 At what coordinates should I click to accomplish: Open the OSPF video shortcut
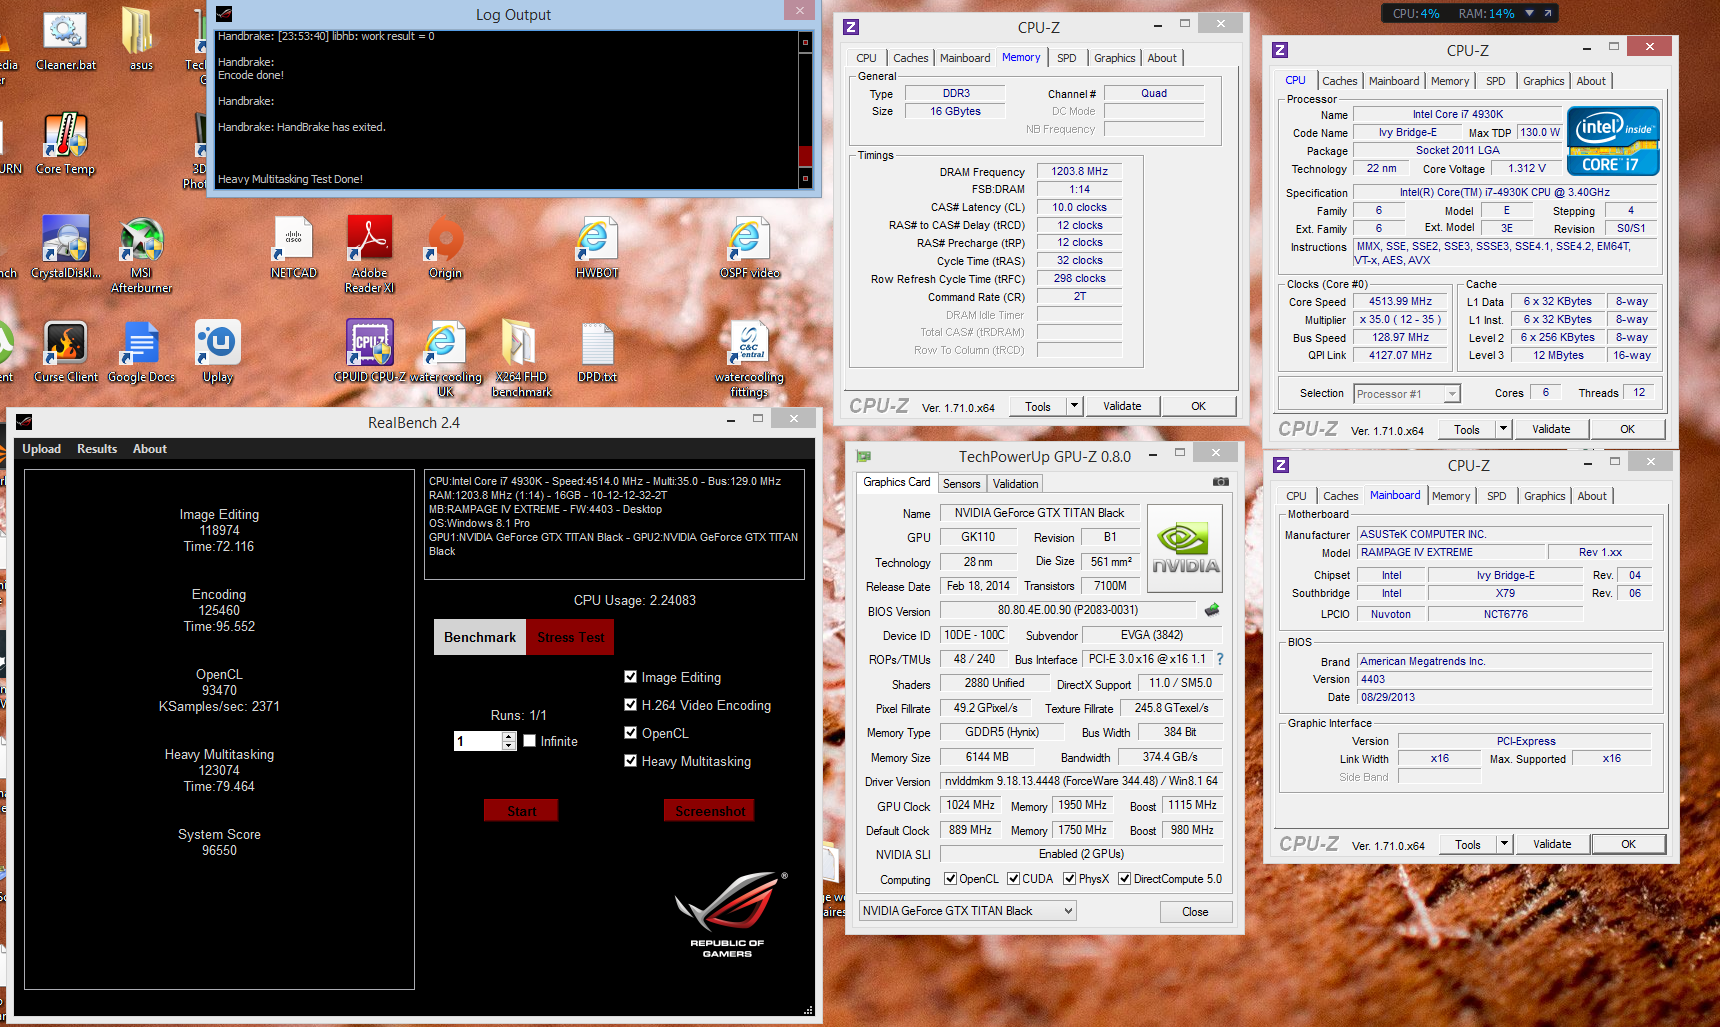click(749, 248)
